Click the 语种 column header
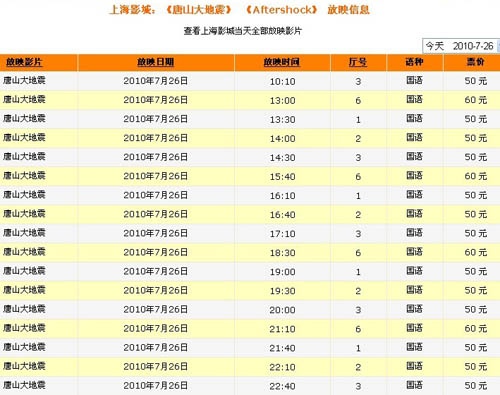 point(414,62)
